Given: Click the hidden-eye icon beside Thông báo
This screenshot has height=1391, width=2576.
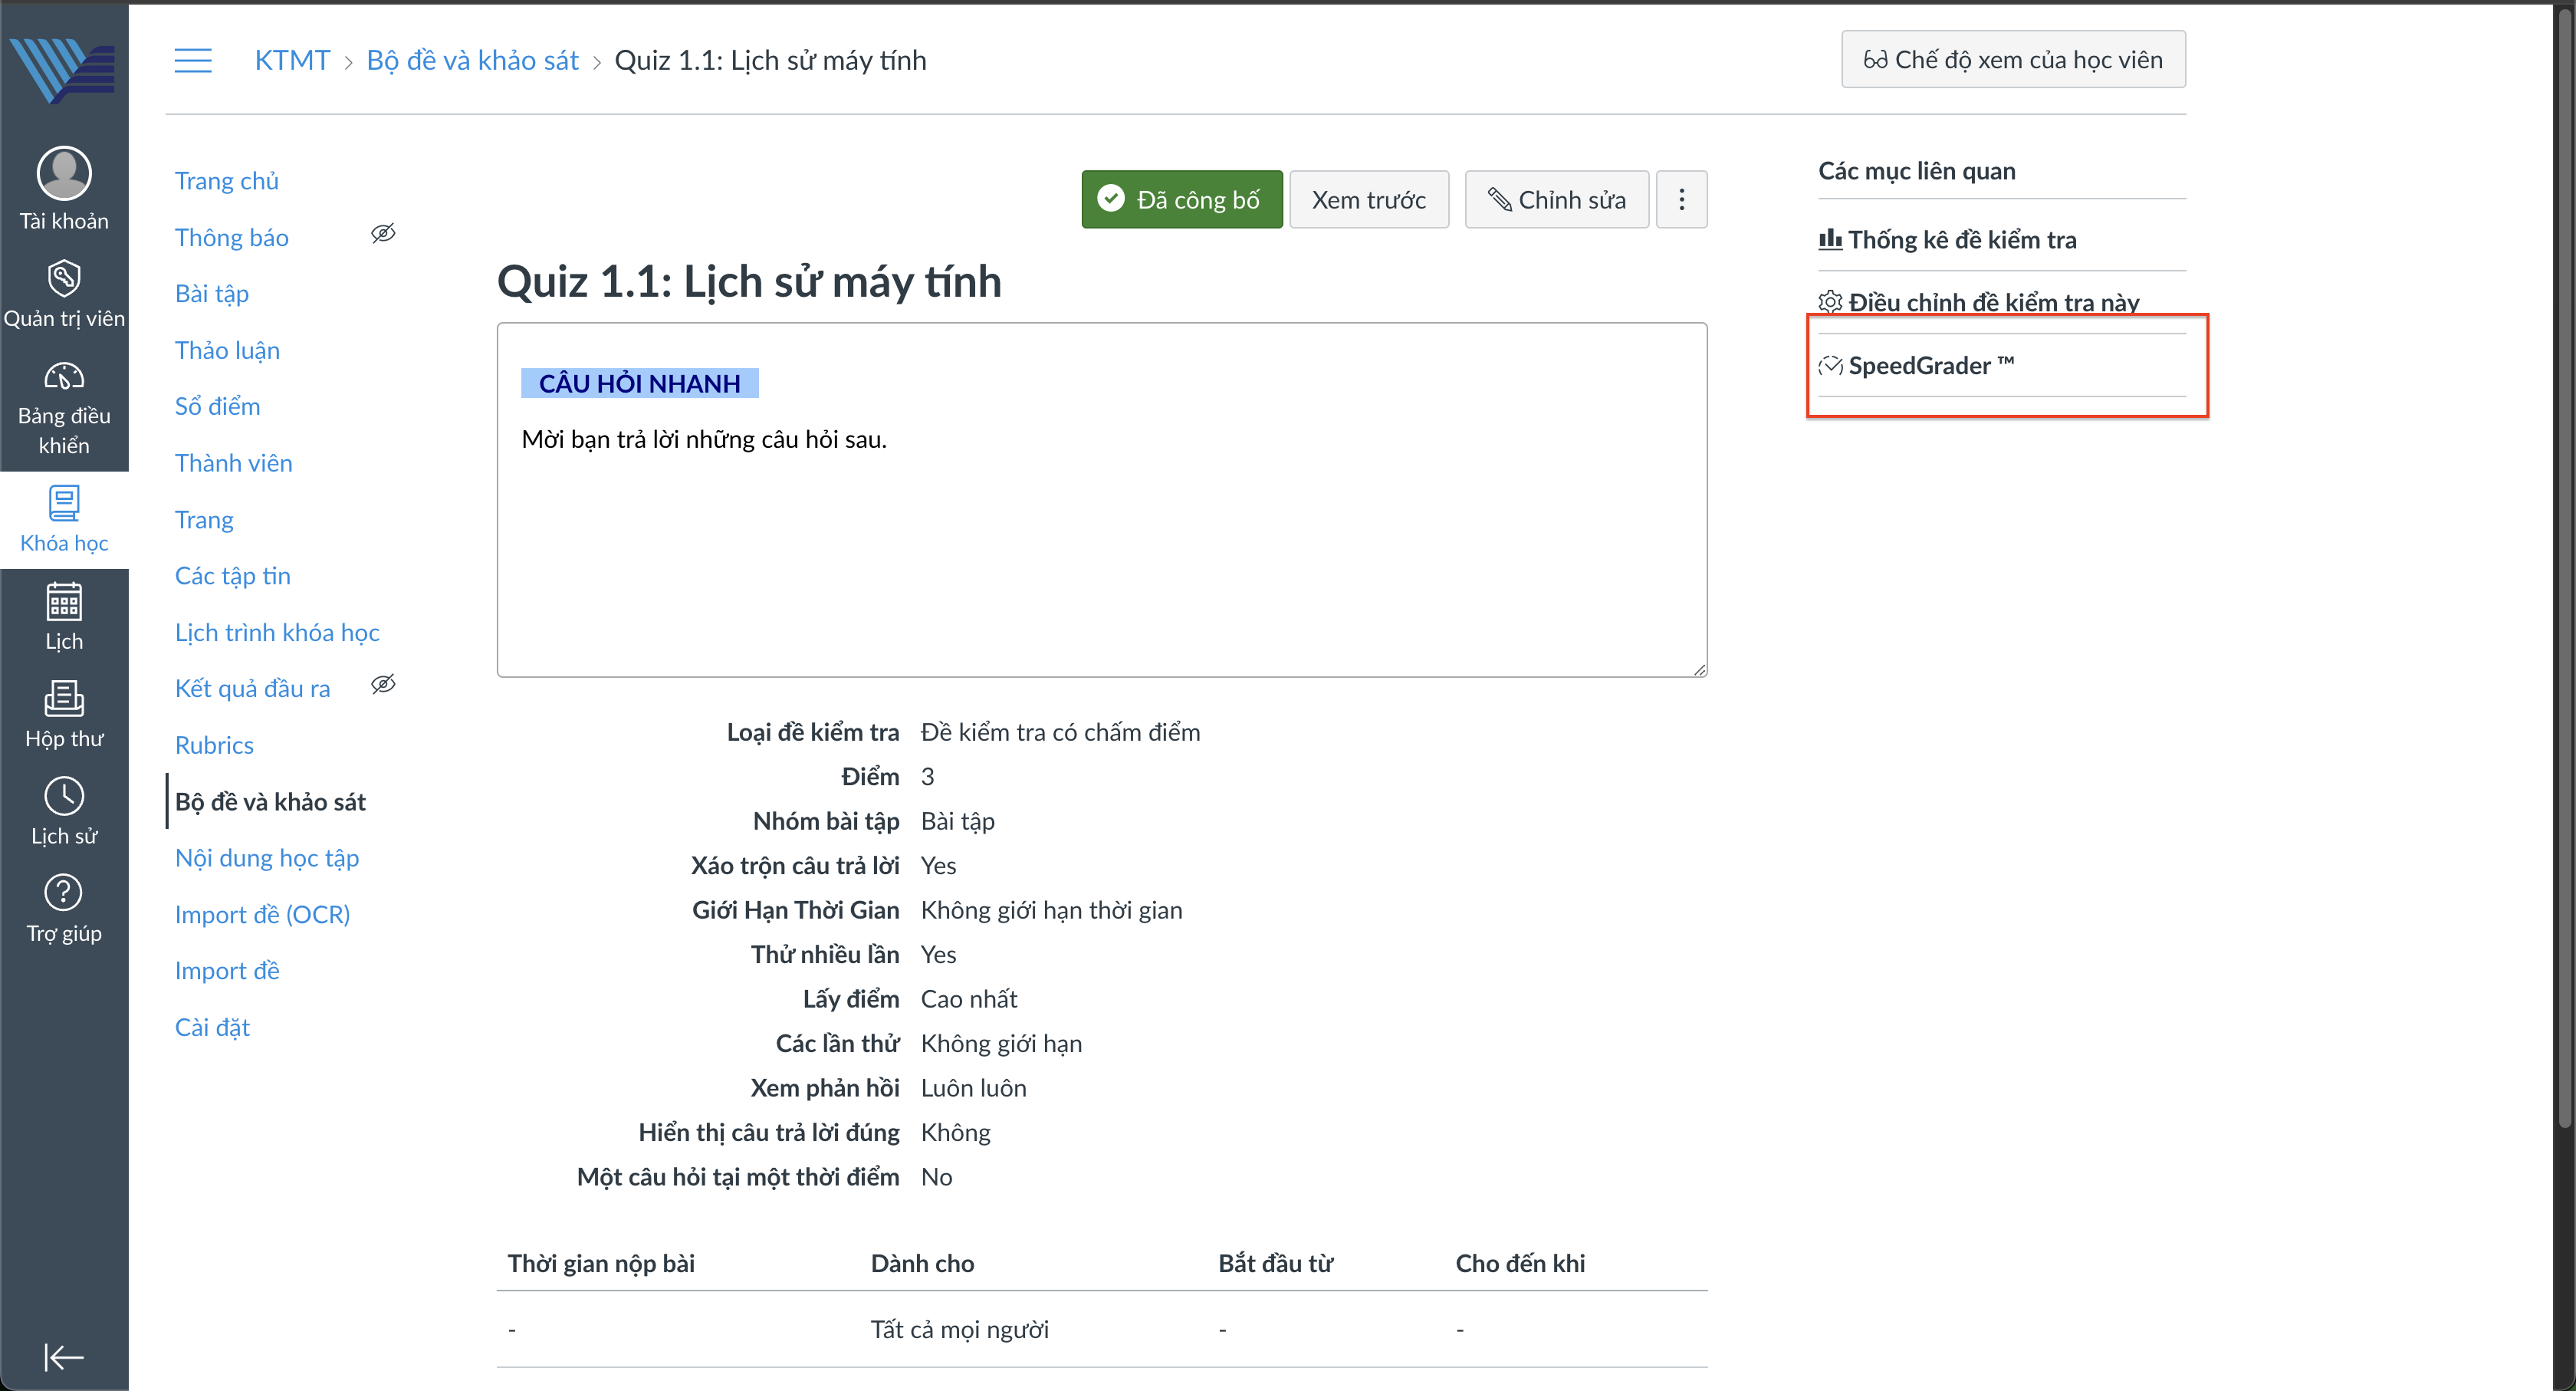Looking at the screenshot, I should (x=383, y=234).
